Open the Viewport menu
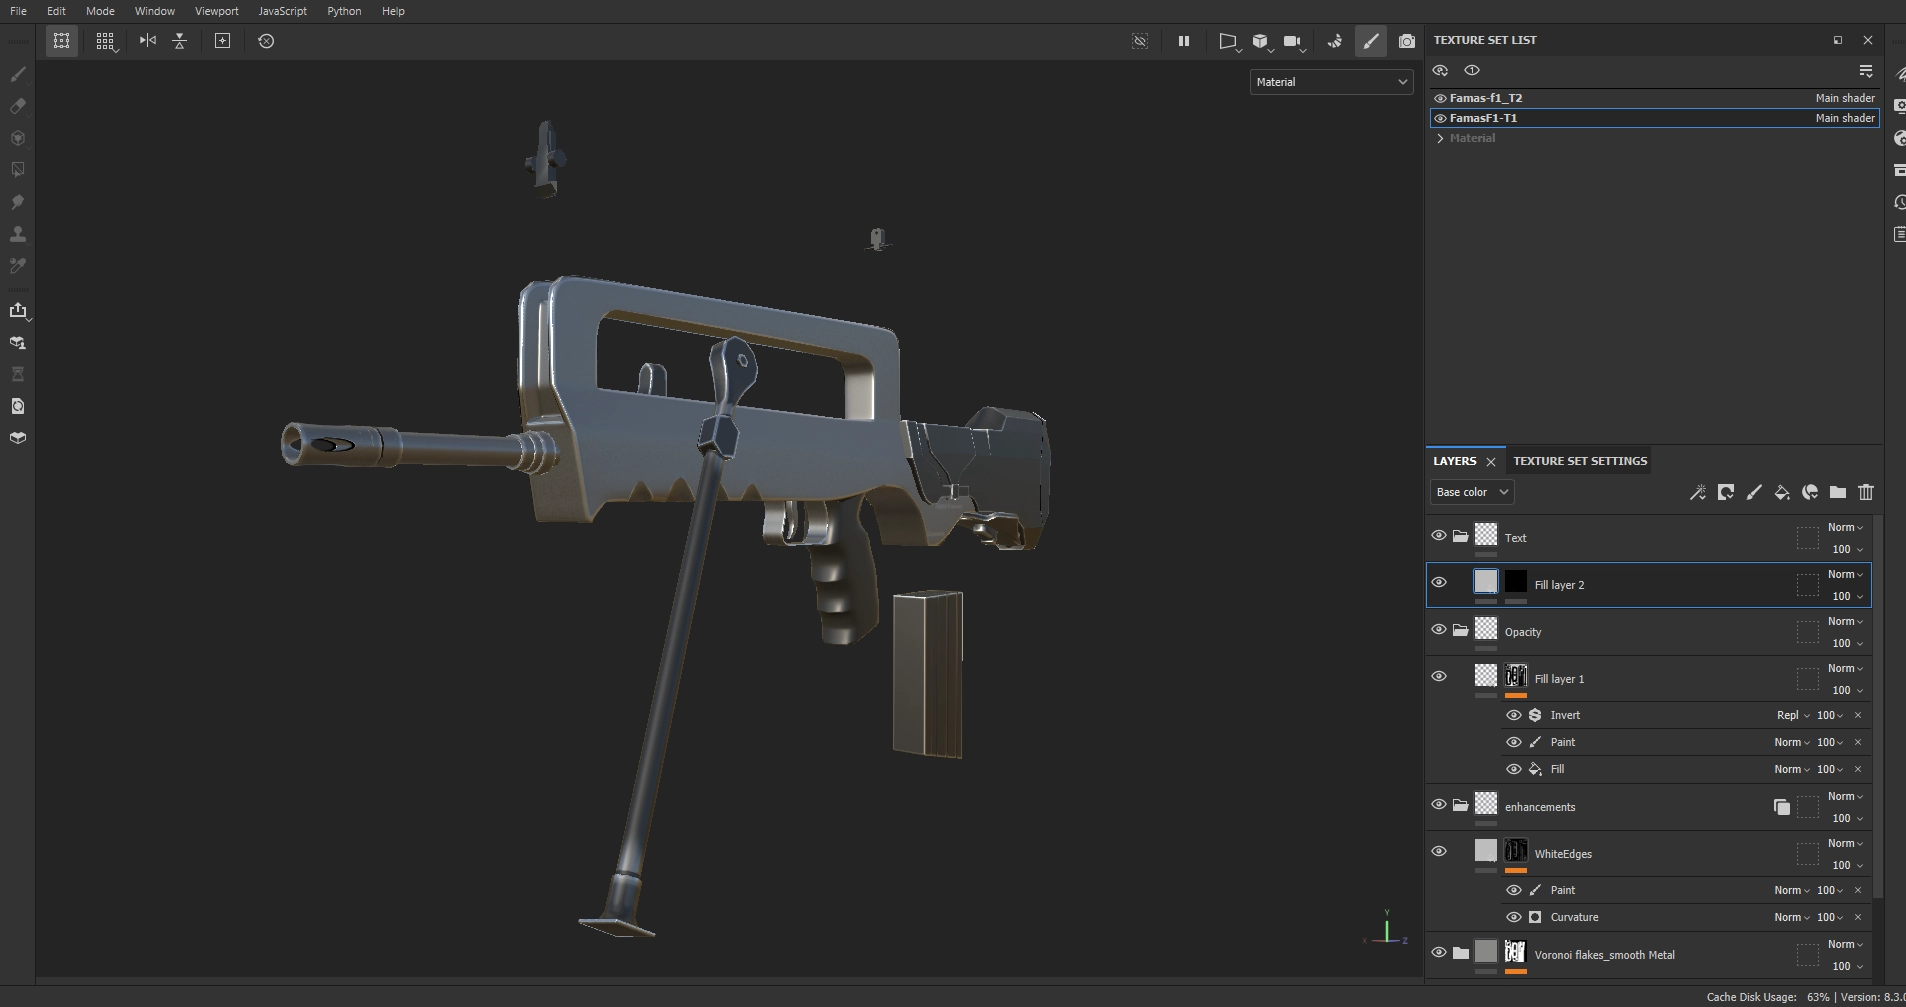The image size is (1906, 1007). point(216,11)
